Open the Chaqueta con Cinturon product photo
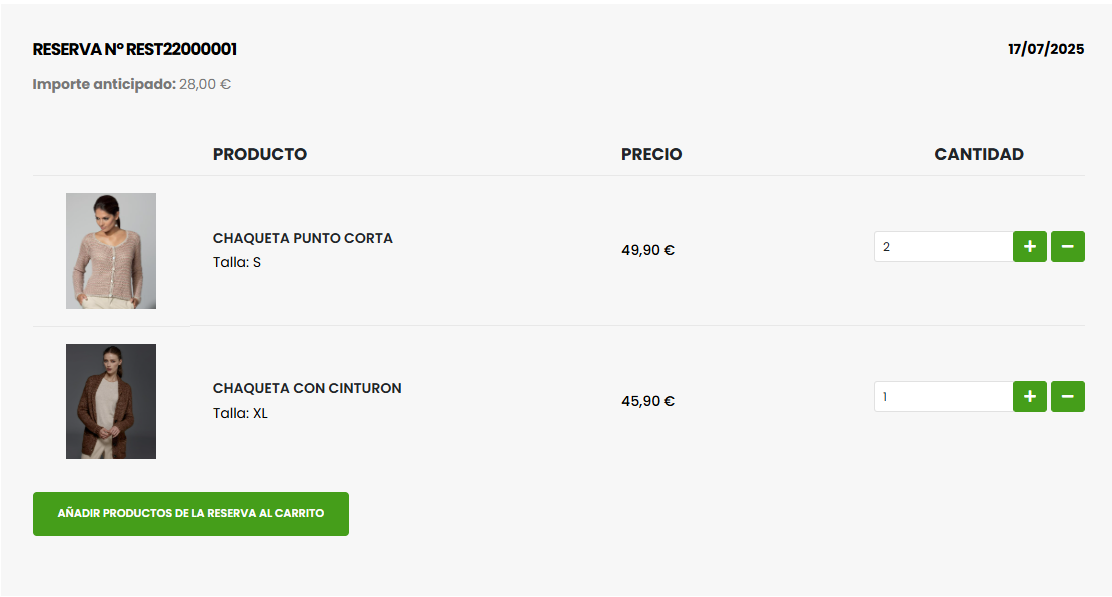1112x597 pixels. pyautogui.click(x=111, y=401)
